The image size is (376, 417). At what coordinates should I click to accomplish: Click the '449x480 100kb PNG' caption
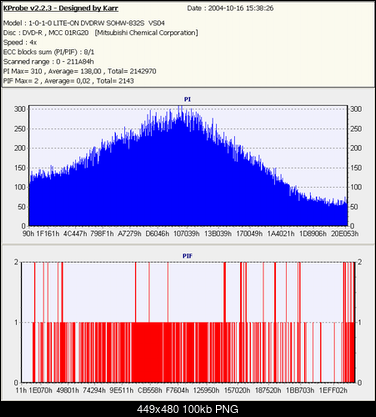coord(188,409)
